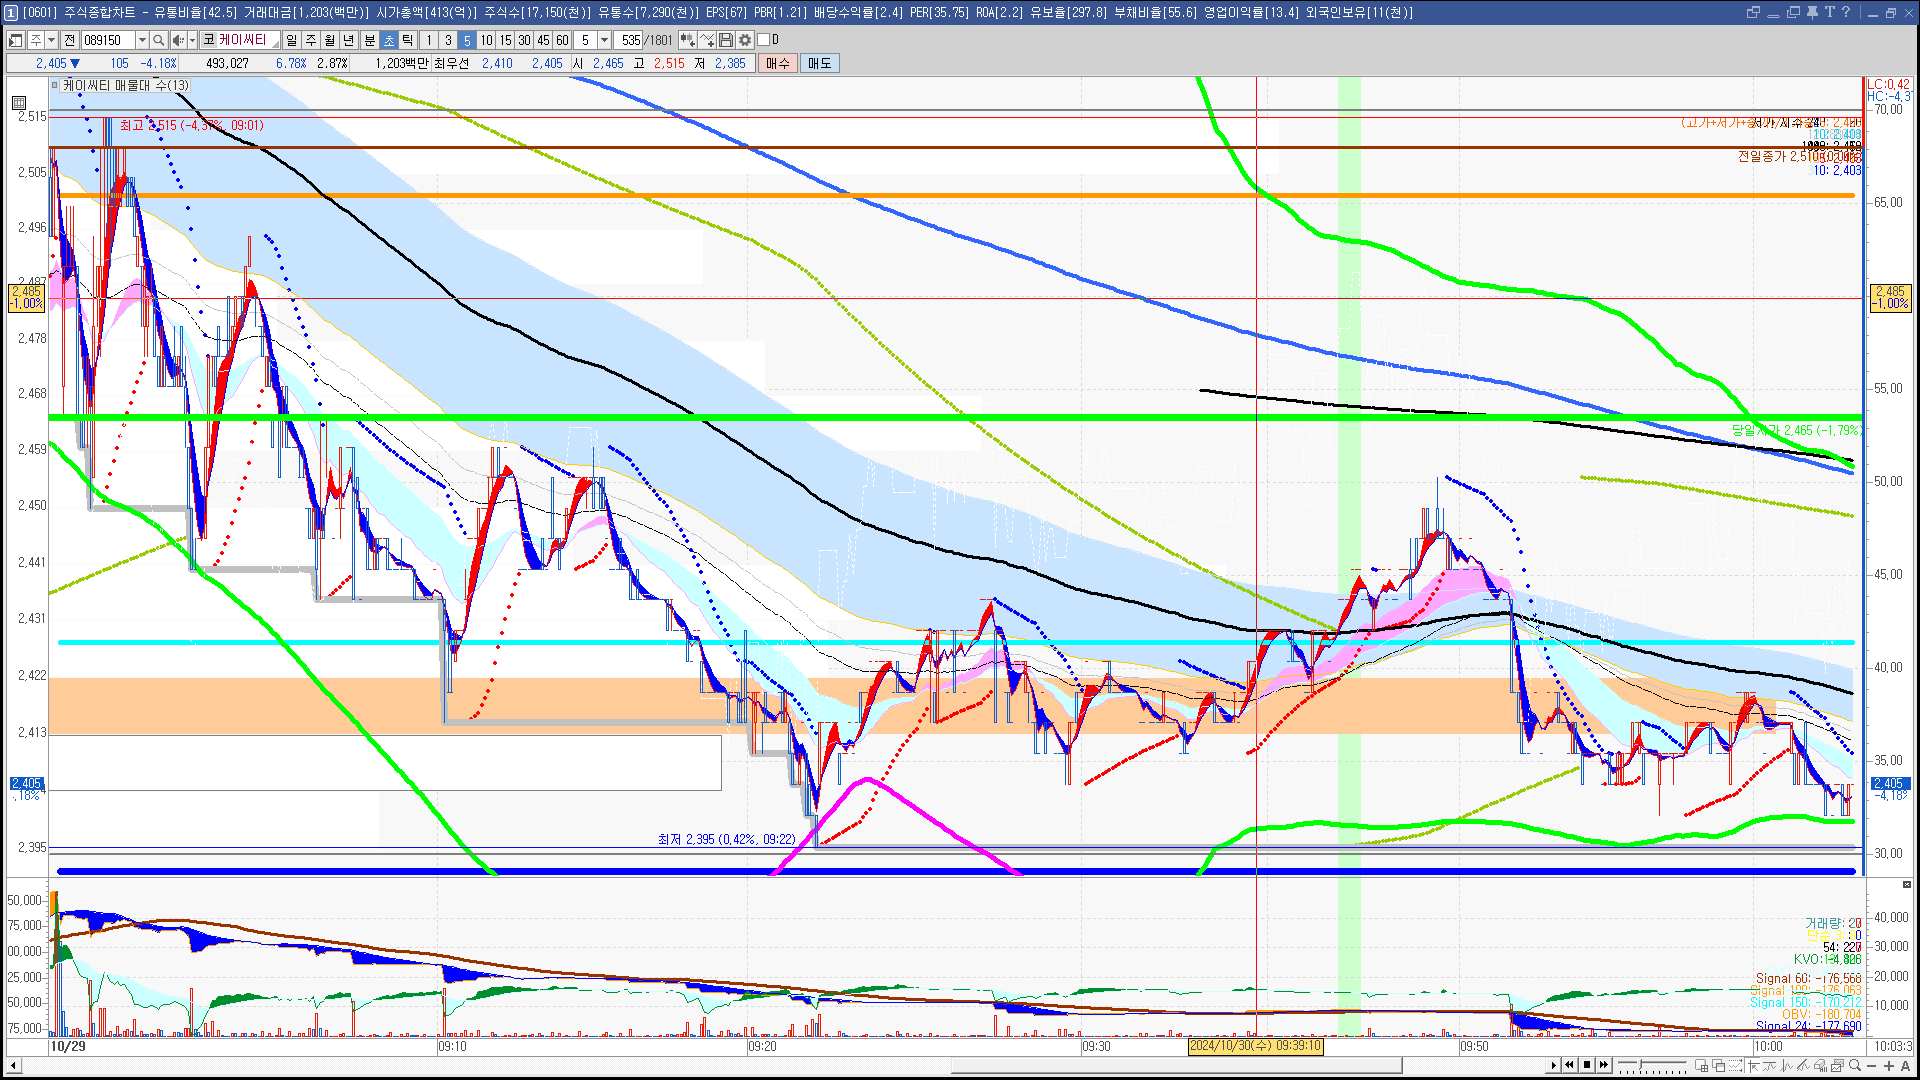
Task: Click the stock search magnifier icon
Action: [x=158, y=40]
